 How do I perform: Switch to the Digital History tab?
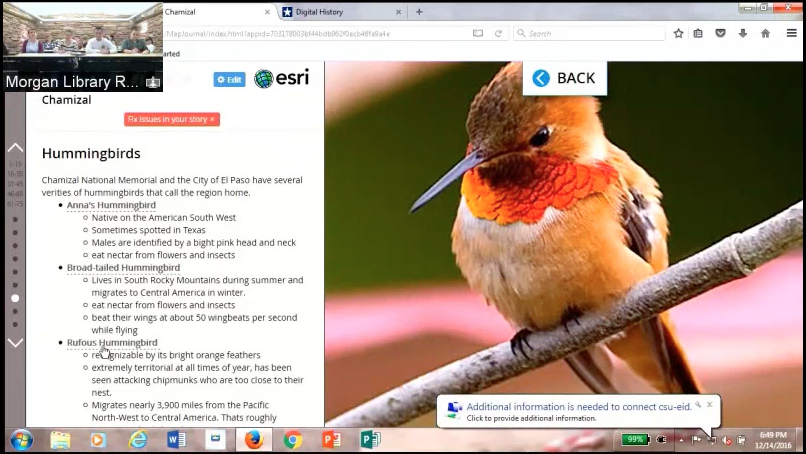point(335,12)
